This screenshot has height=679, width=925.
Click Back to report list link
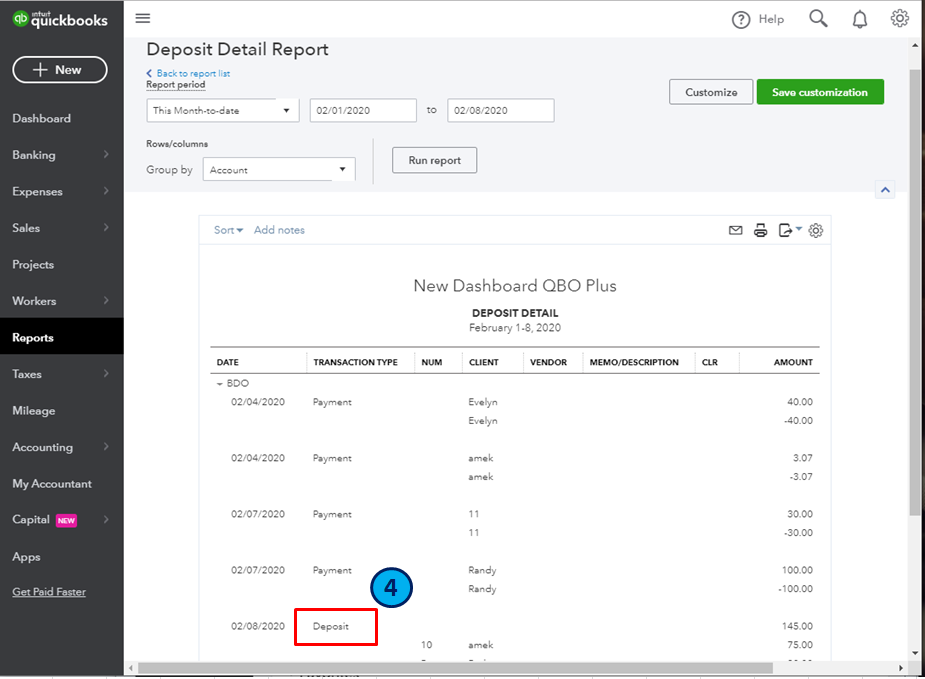tap(193, 74)
